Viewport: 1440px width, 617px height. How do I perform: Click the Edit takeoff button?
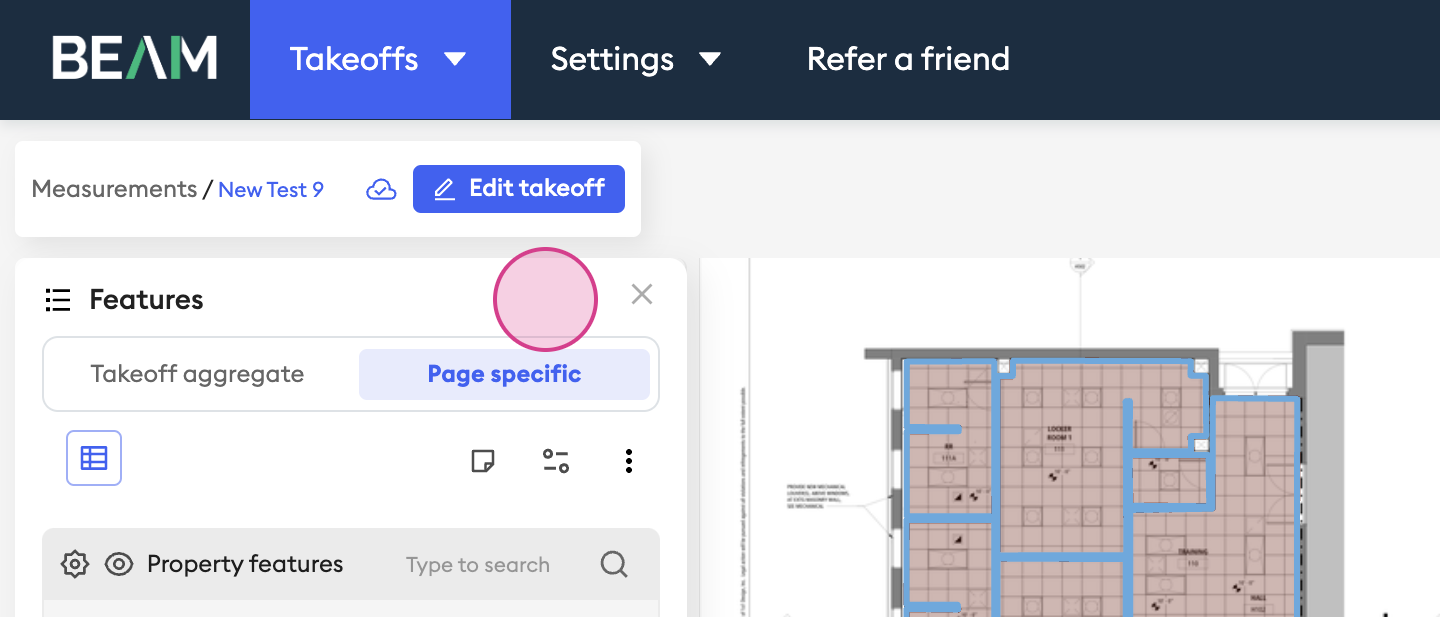tap(518, 188)
